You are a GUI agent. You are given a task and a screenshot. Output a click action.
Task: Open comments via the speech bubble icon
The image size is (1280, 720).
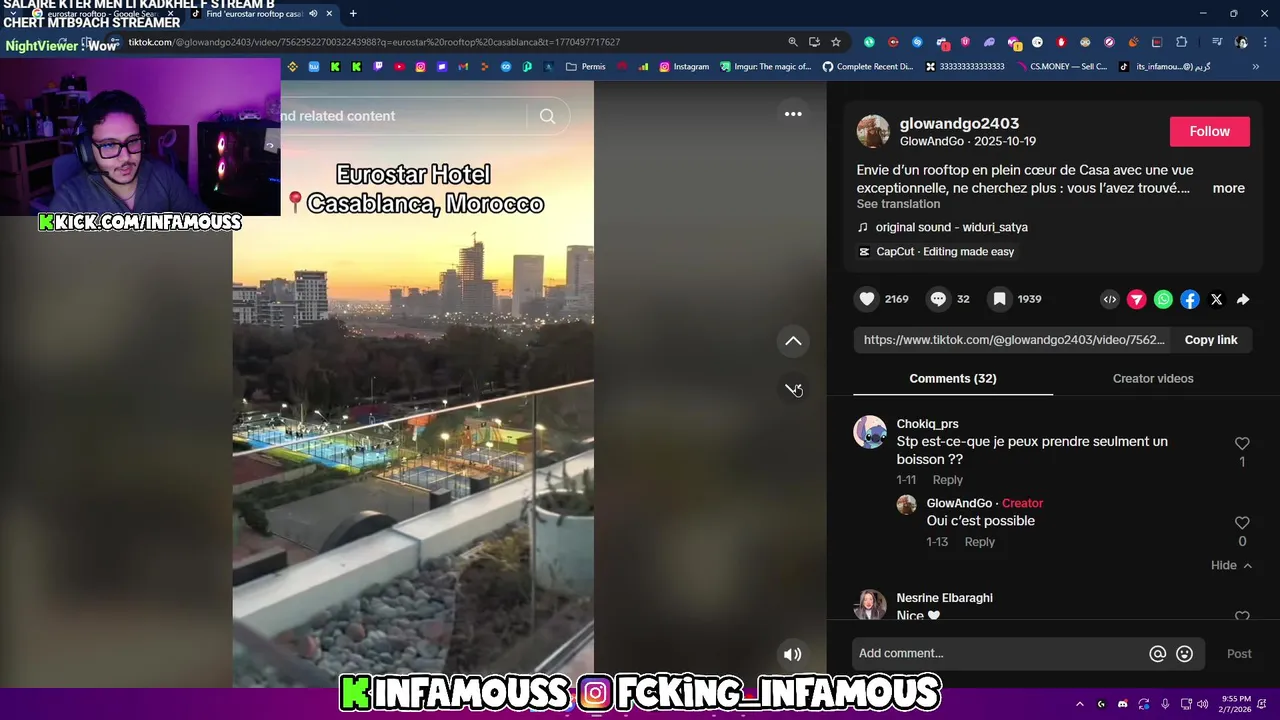point(938,299)
